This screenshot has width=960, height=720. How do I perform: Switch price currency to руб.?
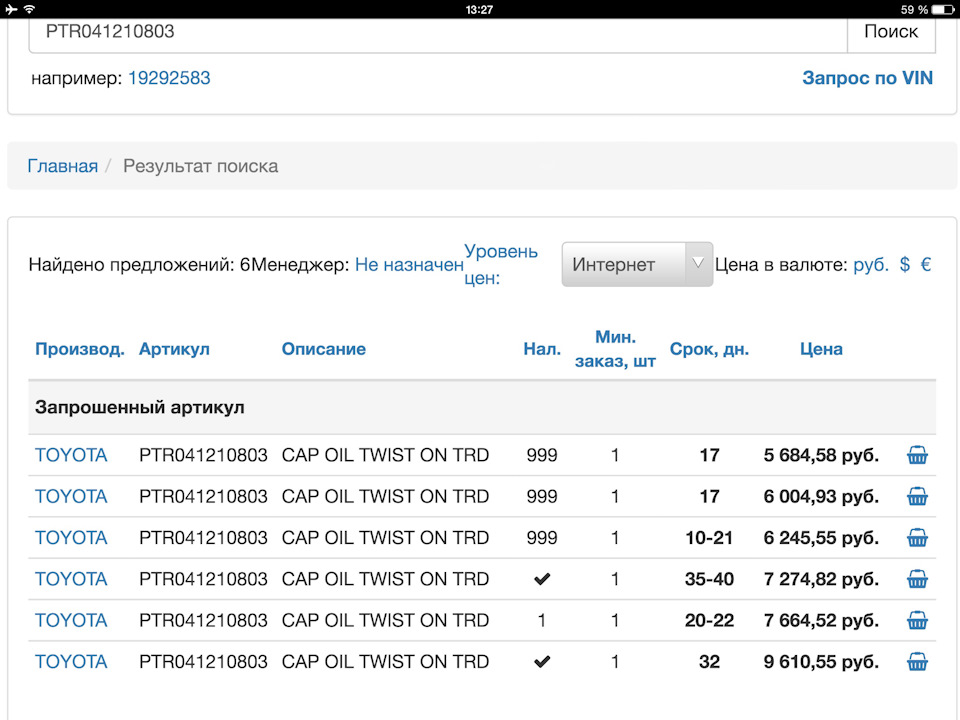[x=870, y=265]
